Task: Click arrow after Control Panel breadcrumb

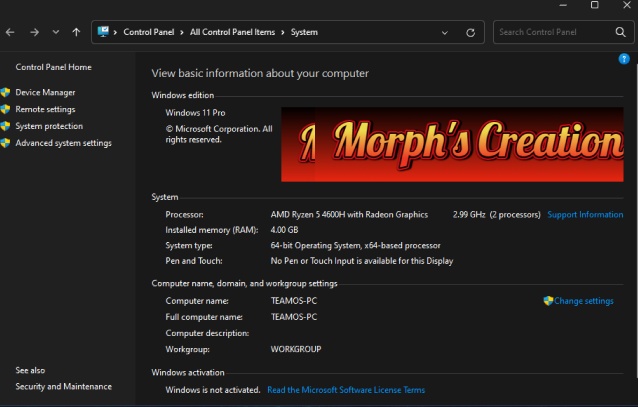Action: pyautogui.click(x=181, y=32)
